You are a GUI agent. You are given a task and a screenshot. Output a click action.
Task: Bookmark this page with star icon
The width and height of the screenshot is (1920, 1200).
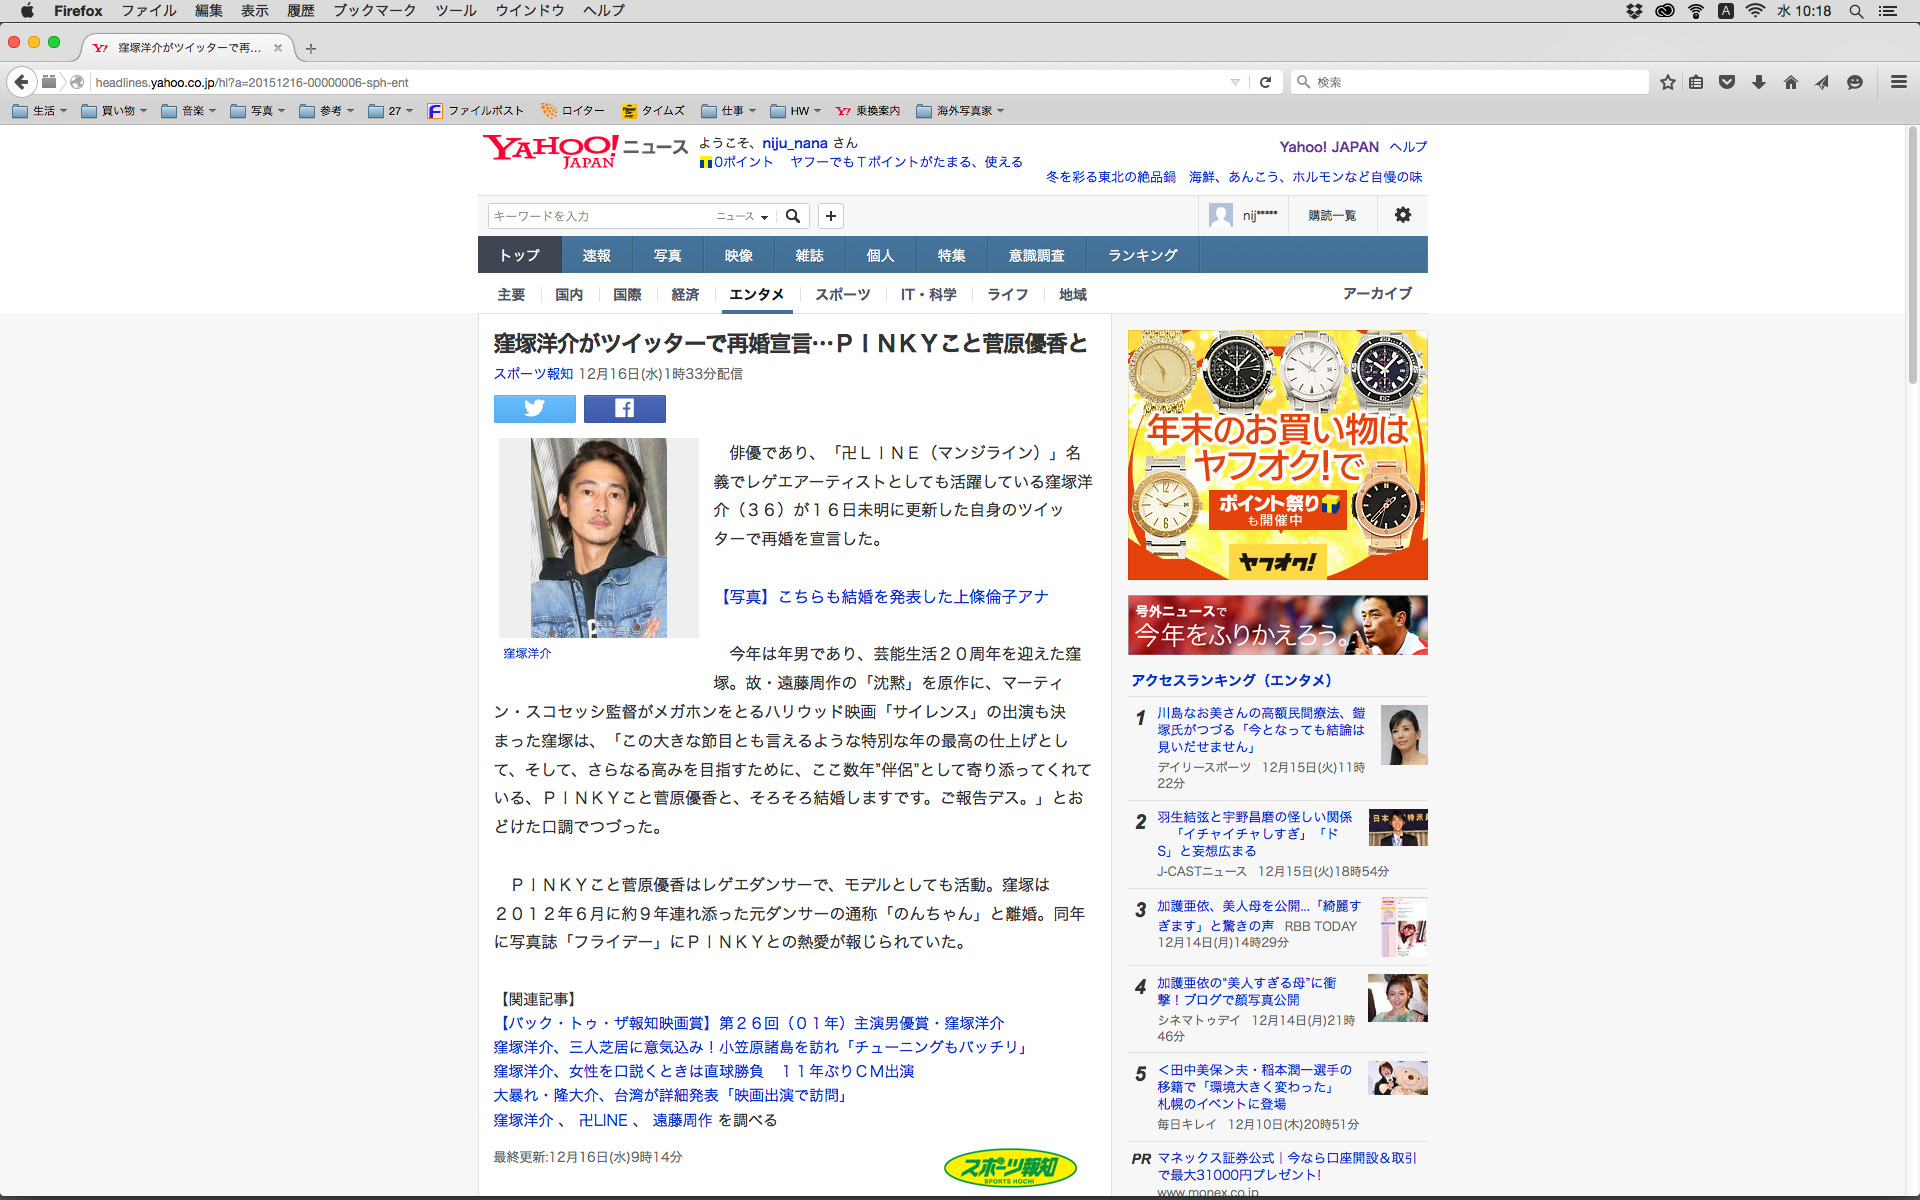(1667, 82)
